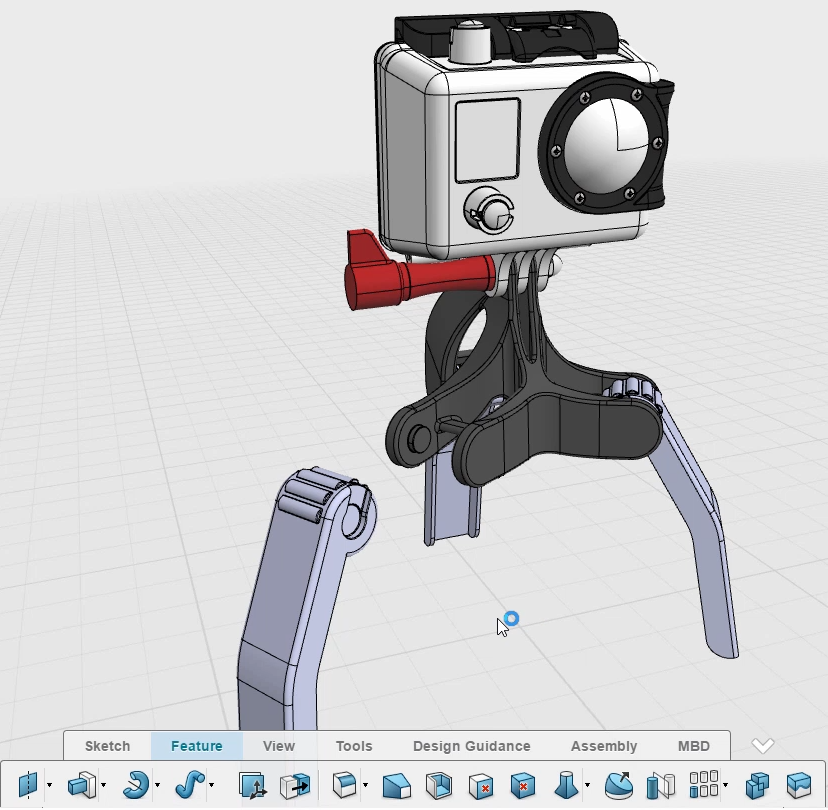828x810 pixels.
Task: Click the blue point in the viewport
Action: coord(510,619)
